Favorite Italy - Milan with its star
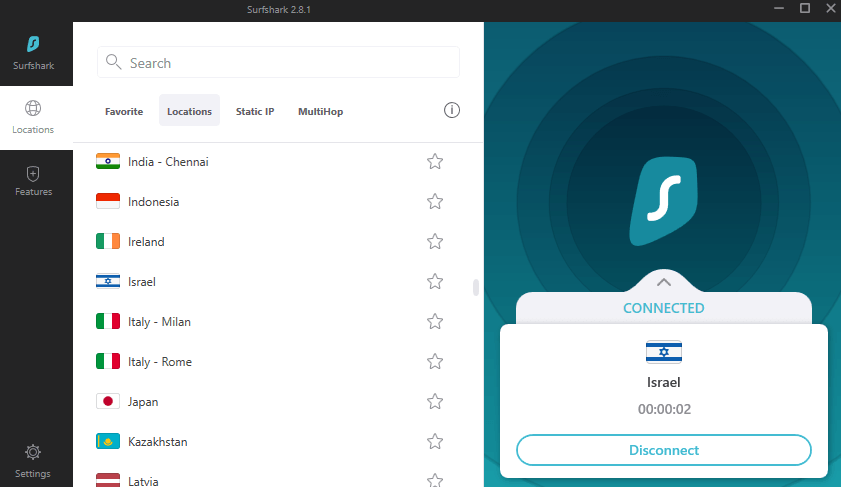 pyautogui.click(x=435, y=322)
